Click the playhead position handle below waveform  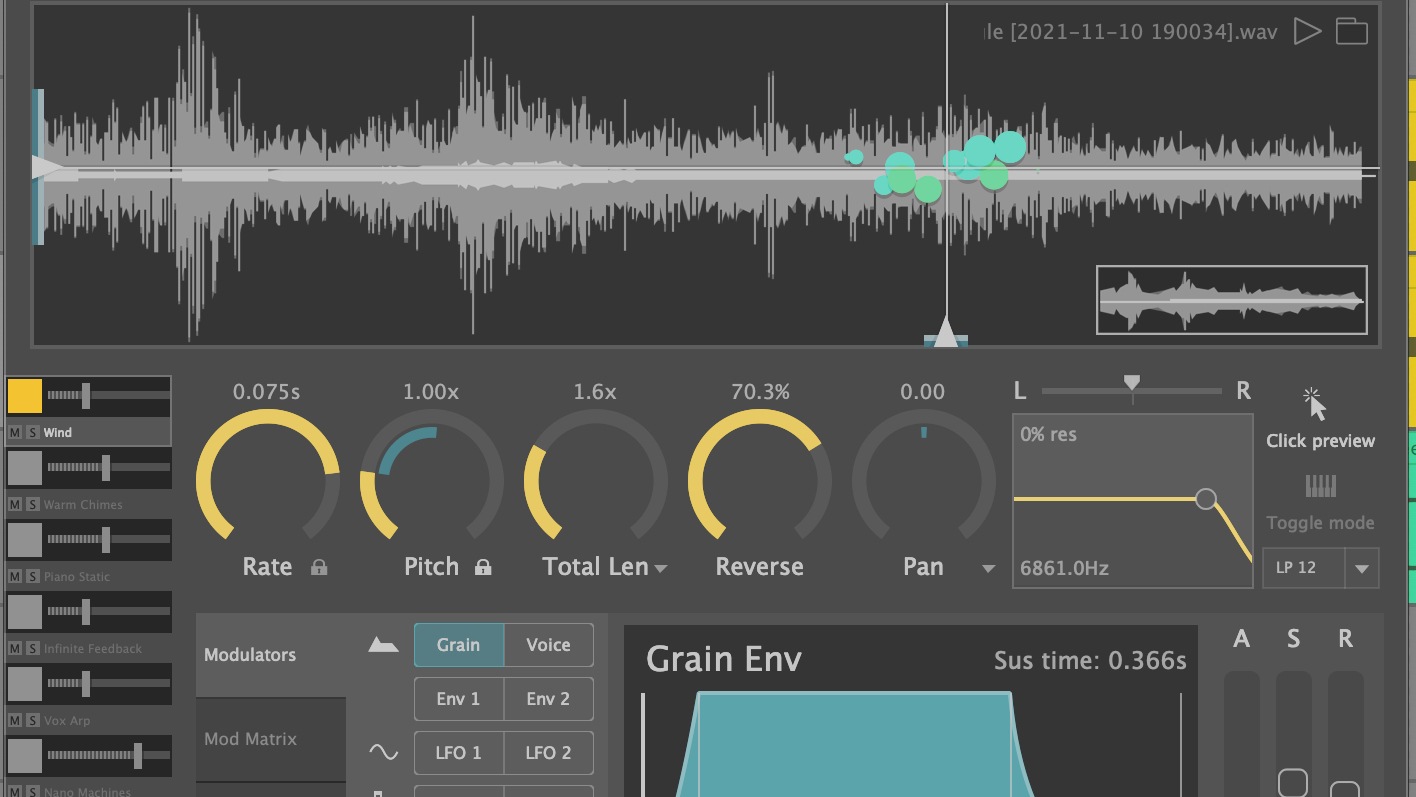coord(946,332)
